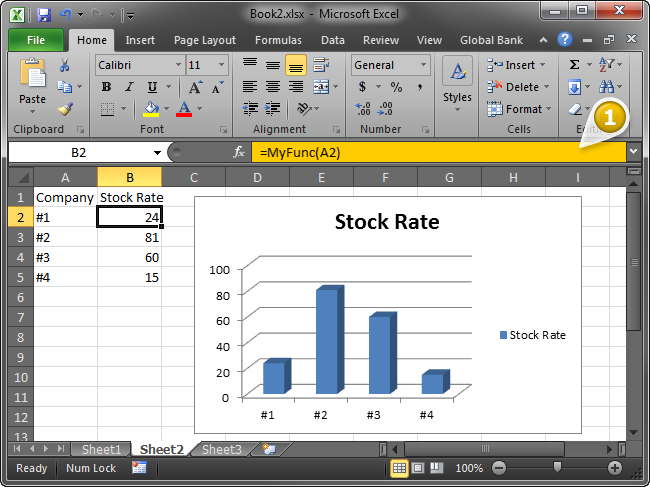Toggle Align Text Right

(x=296, y=87)
